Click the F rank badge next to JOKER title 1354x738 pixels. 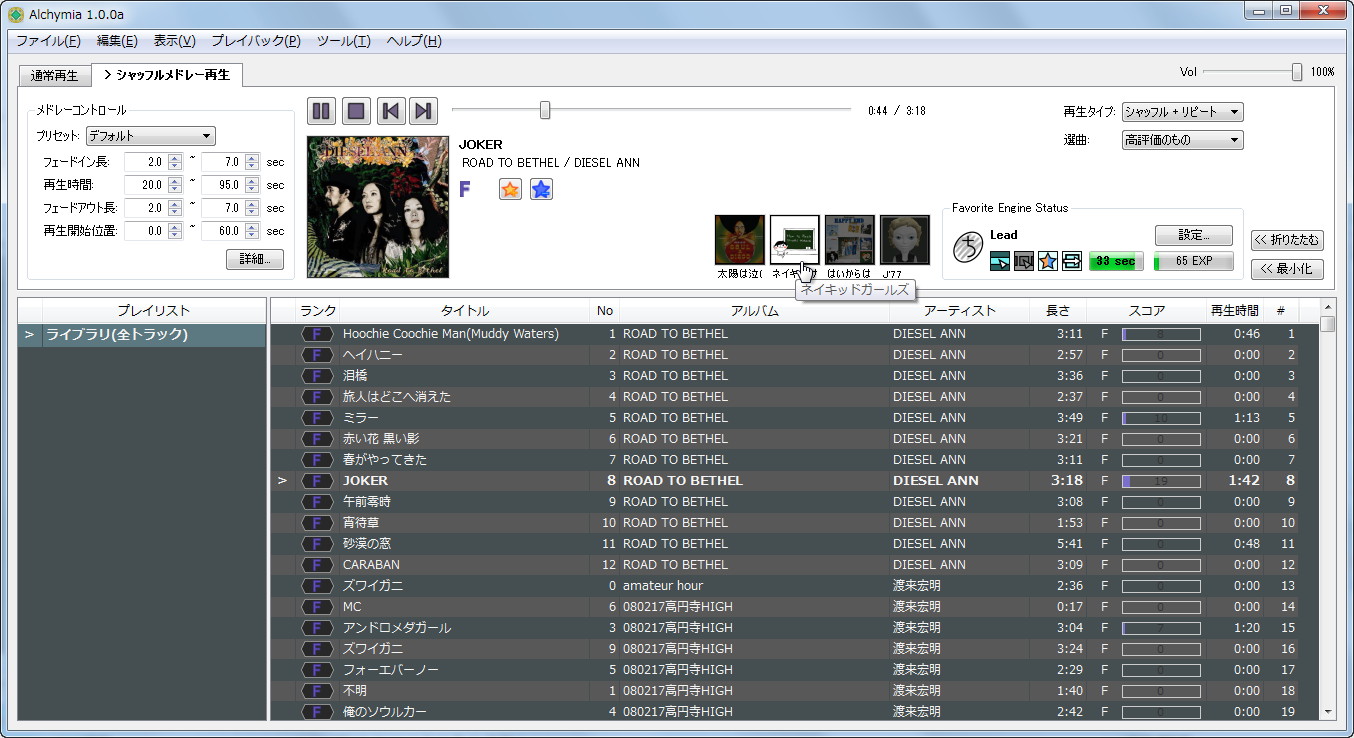point(317,480)
